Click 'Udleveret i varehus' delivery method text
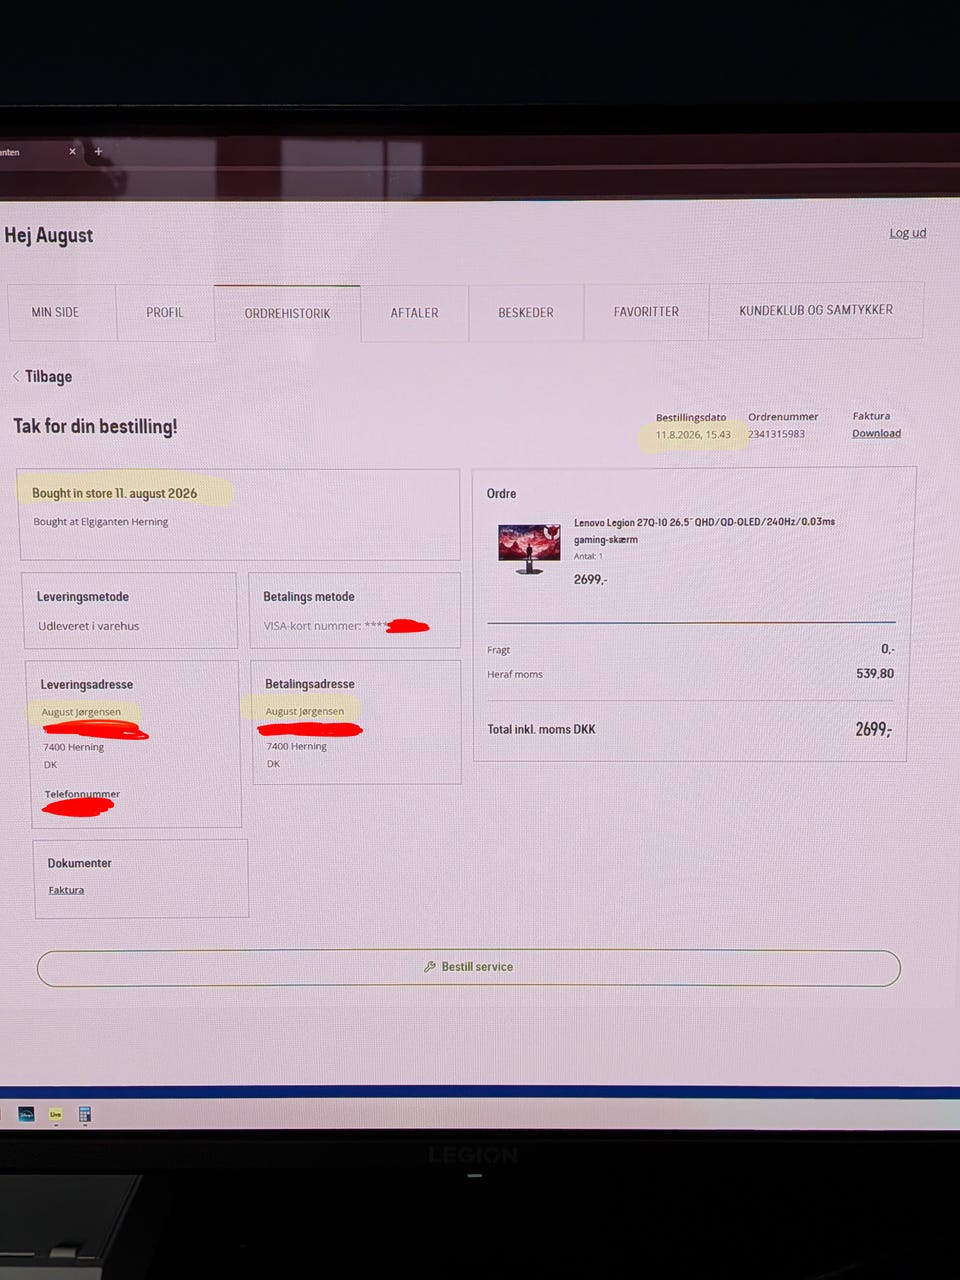Viewport: 960px width, 1280px height. click(88, 626)
